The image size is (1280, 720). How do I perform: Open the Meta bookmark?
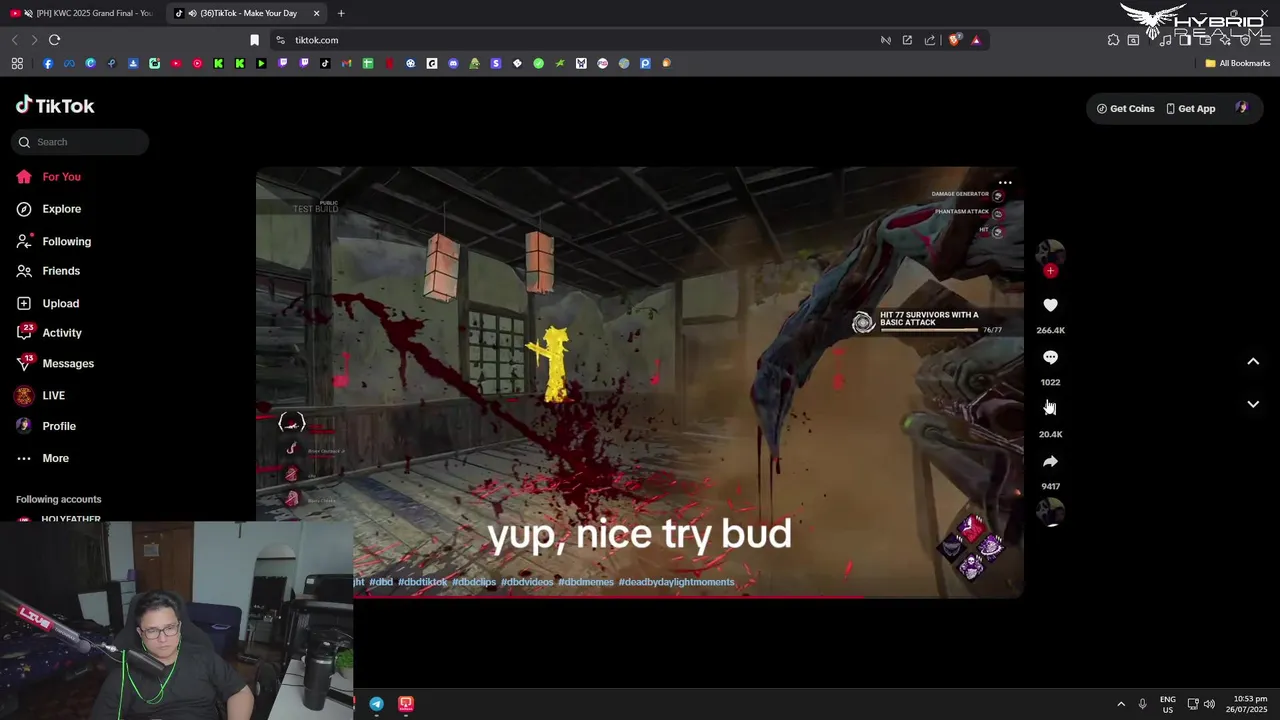(69, 63)
